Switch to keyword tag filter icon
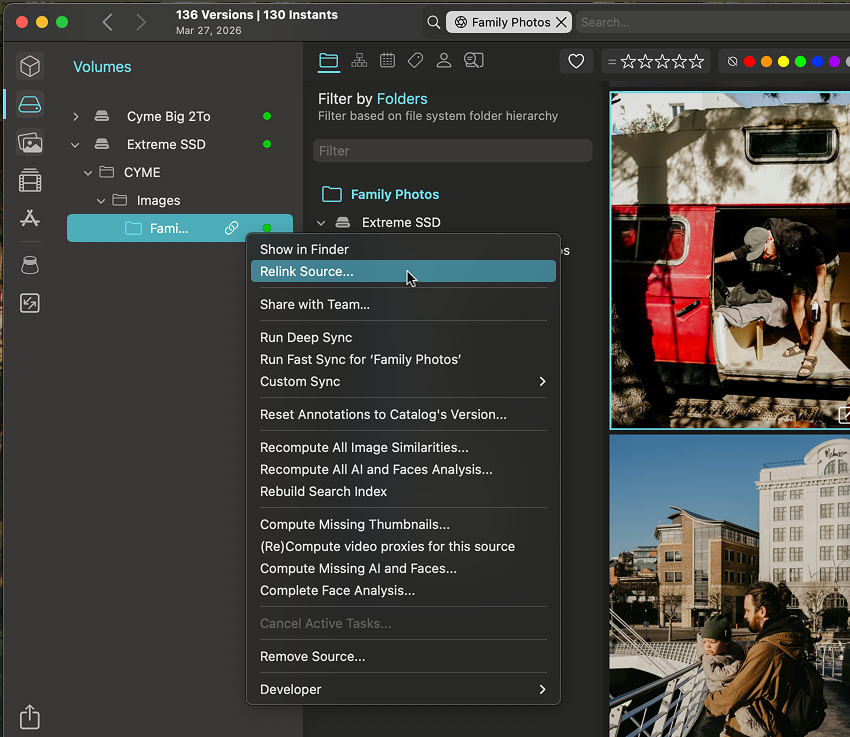This screenshot has height=737, width=850. (x=415, y=61)
